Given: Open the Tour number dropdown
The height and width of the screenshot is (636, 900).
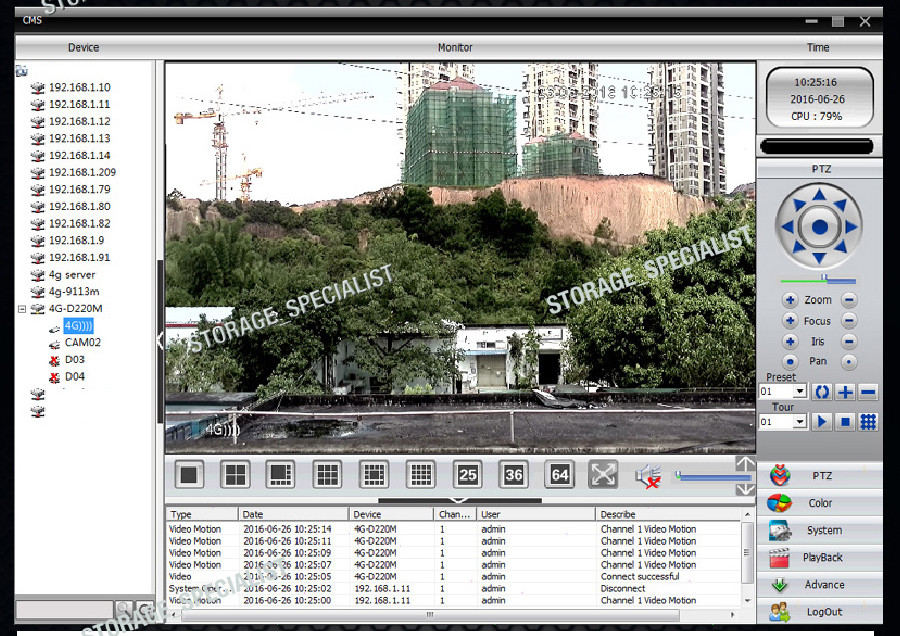Looking at the screenshot, I should pyautogui.click(x=800, y=422).
